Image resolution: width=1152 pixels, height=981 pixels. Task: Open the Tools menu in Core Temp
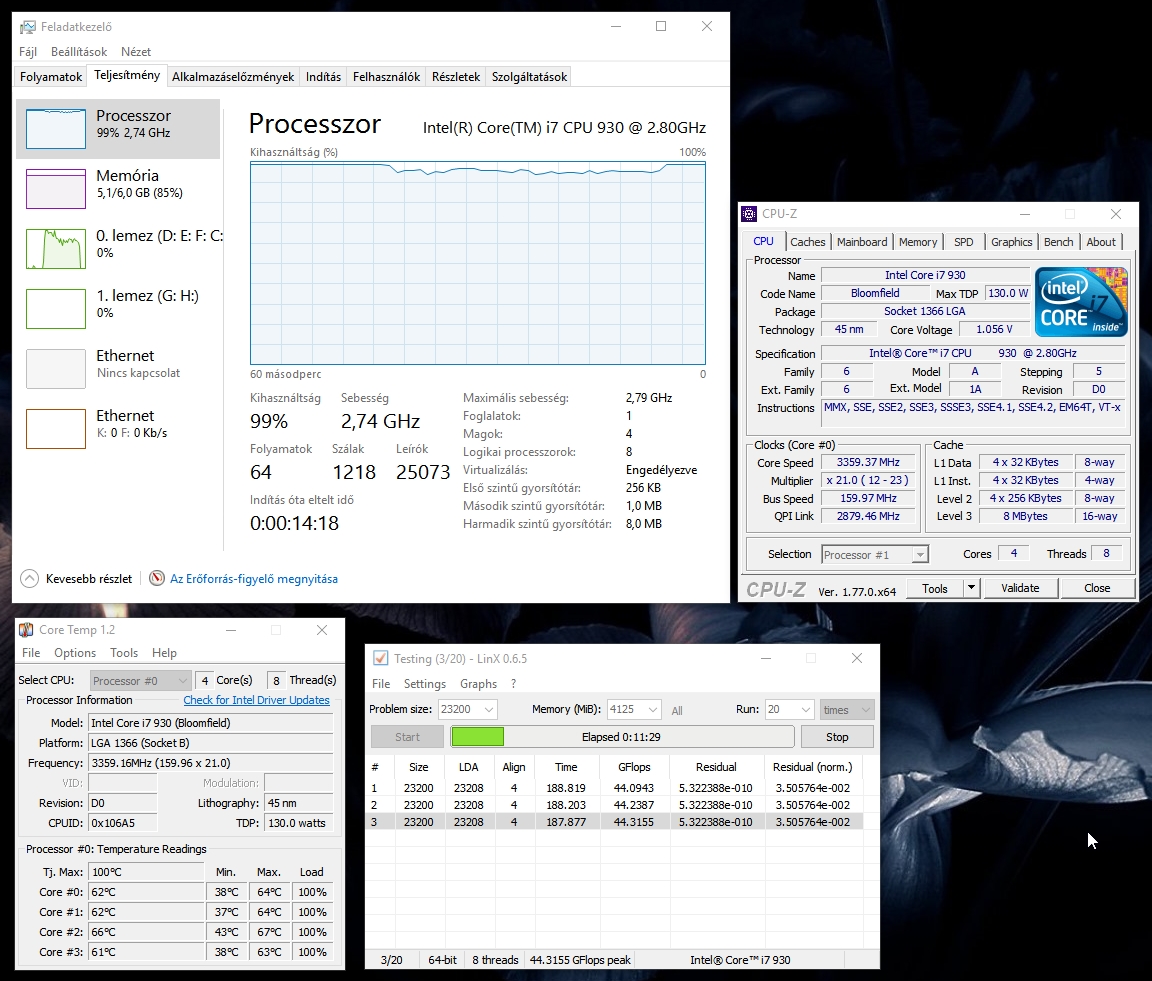(x=124, y=653)
